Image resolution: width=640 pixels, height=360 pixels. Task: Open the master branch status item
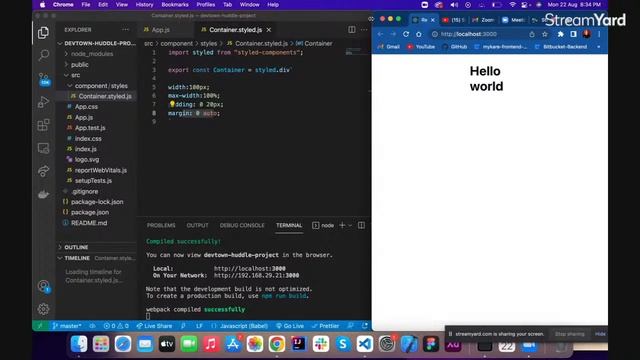click(x=67, y=326)
